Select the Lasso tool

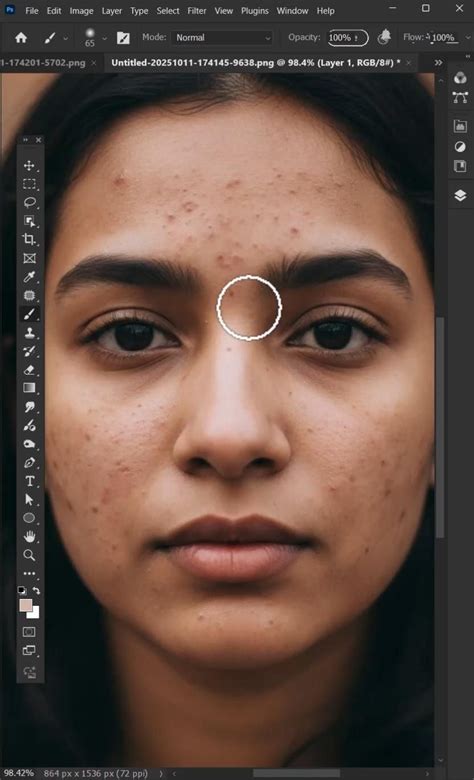pos(29,202)
